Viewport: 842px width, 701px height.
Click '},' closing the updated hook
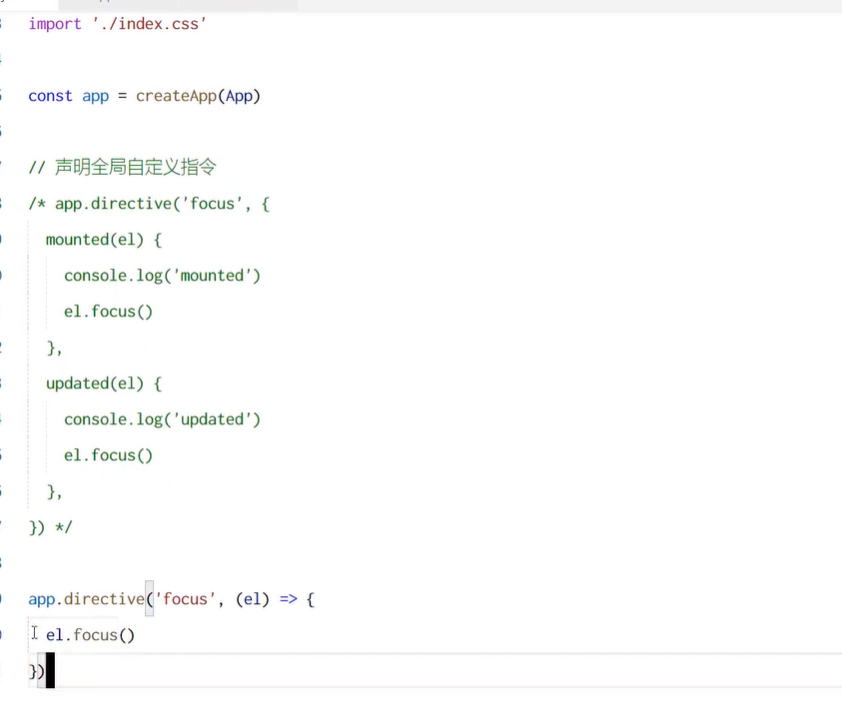click(54, 492)
